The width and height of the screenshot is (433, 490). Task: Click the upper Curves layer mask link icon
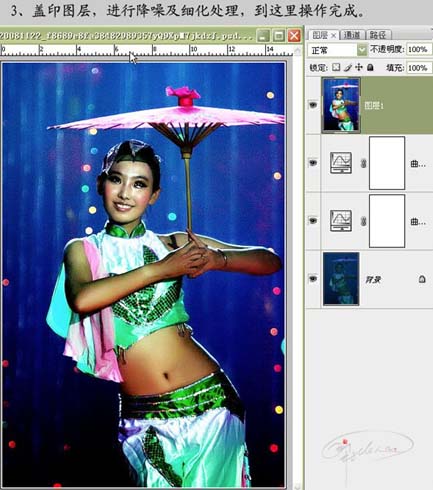364,163
